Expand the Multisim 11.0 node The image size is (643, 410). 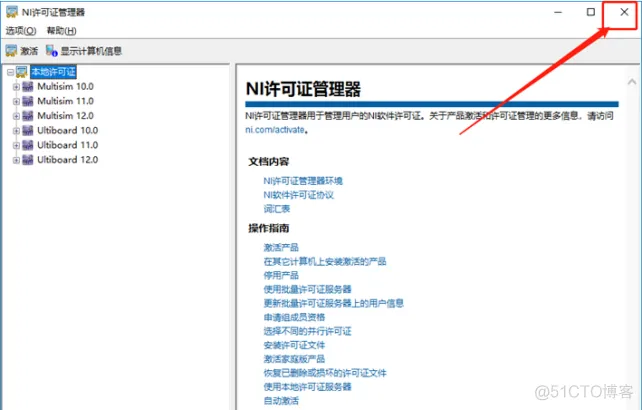click(x=16, y=102)
